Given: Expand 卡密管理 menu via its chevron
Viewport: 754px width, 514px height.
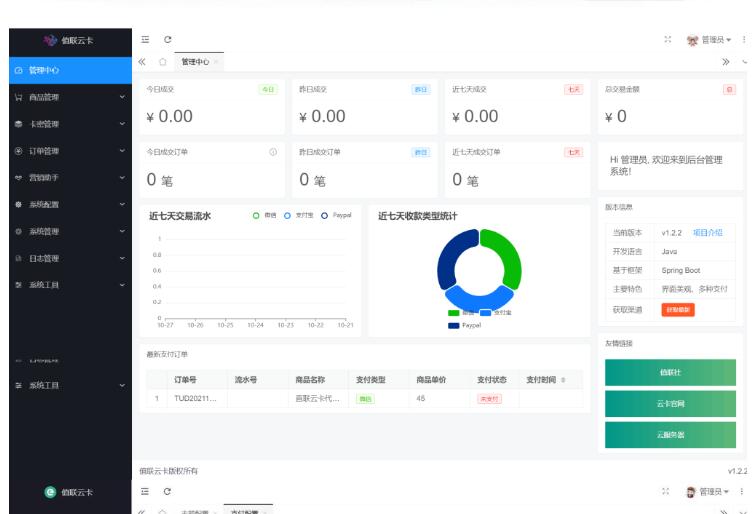Looking at the screenshot, I should pyautogui.click(x=122, y=124).
